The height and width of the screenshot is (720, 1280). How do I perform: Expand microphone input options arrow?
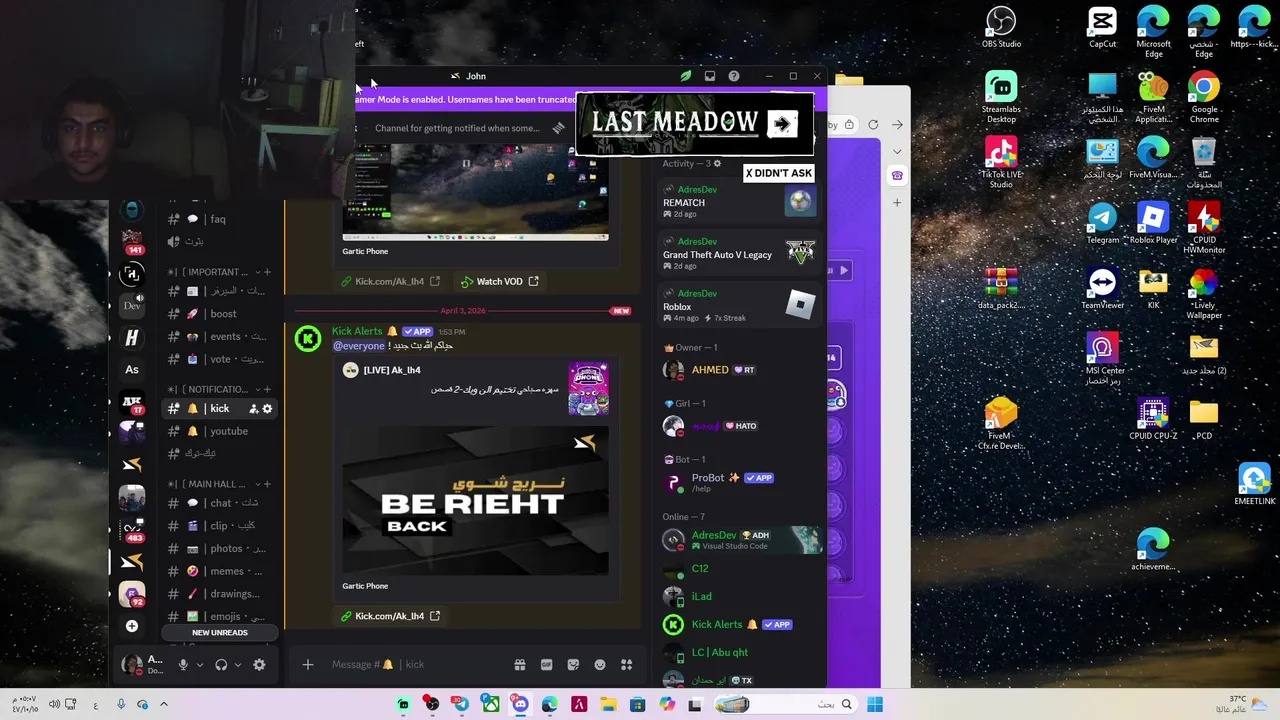coord(200,665)
